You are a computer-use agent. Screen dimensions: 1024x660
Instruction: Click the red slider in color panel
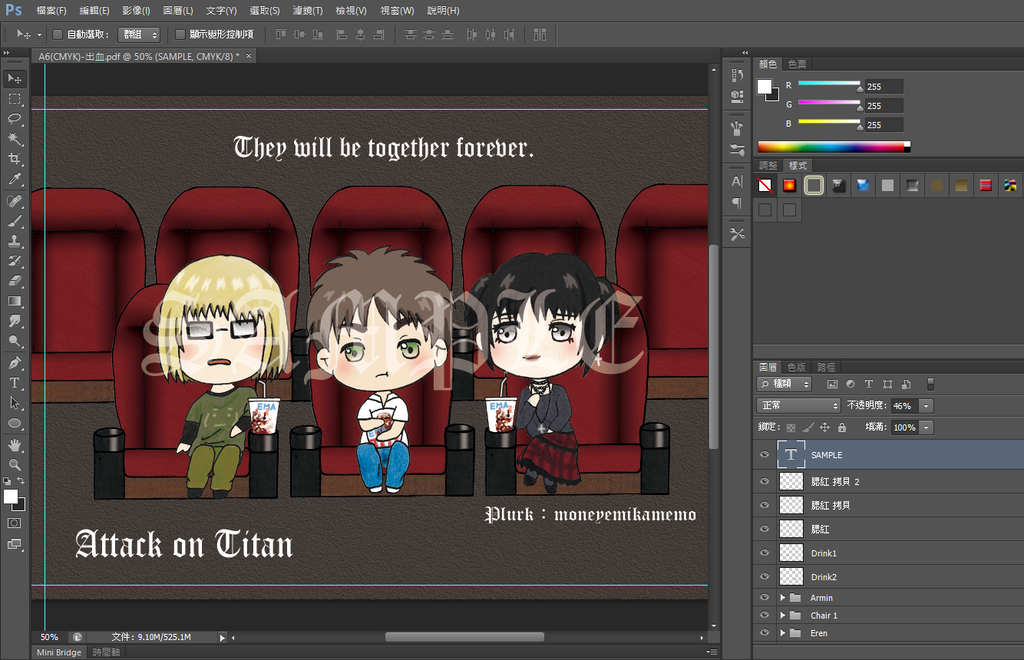click(829, 84)
